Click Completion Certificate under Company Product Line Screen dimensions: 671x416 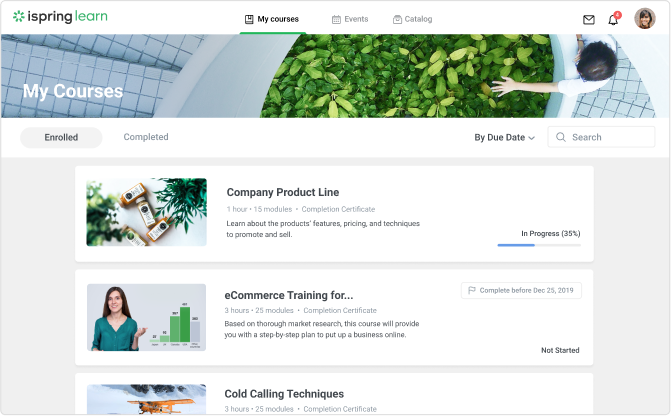click(x=338, y=209)
